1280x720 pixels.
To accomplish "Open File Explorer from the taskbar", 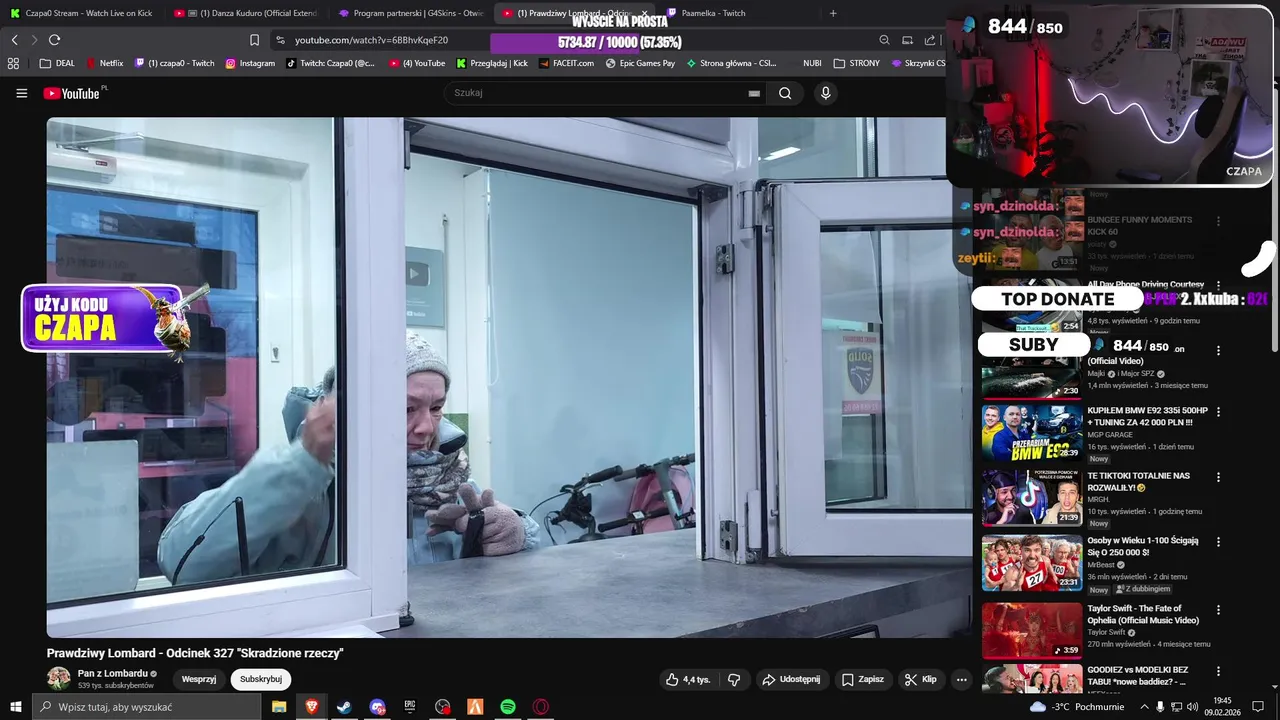I will 279,707.
